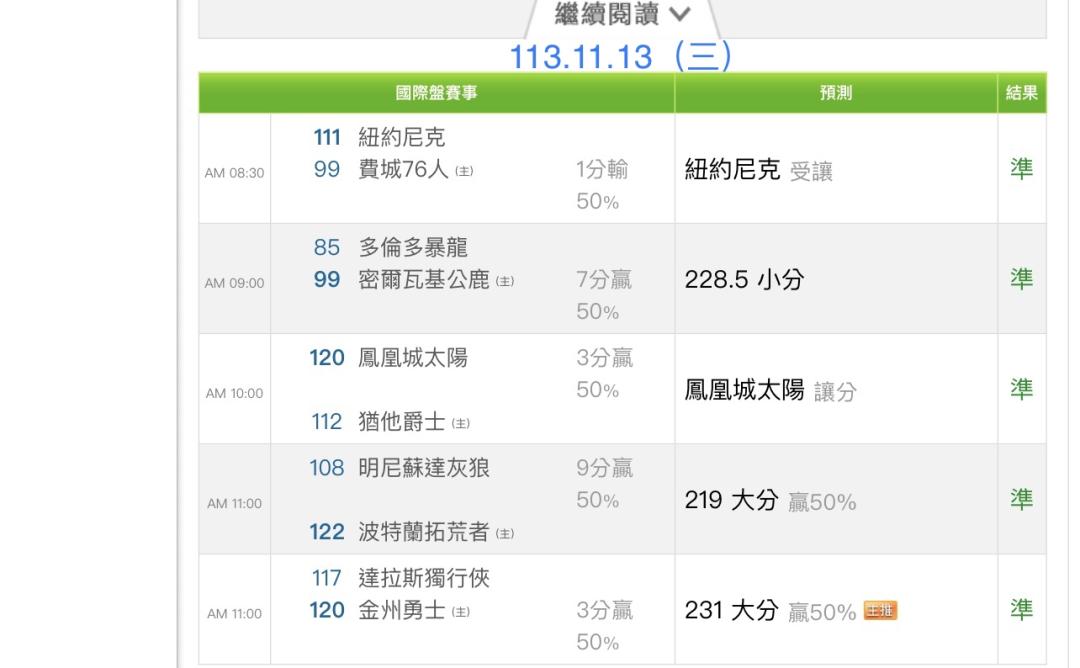Image resolution: width=1080 pixels, height=668 pixels.
Task: Click the 3分贏 spread in 金州勇士 row
Action: click(604, 610)
